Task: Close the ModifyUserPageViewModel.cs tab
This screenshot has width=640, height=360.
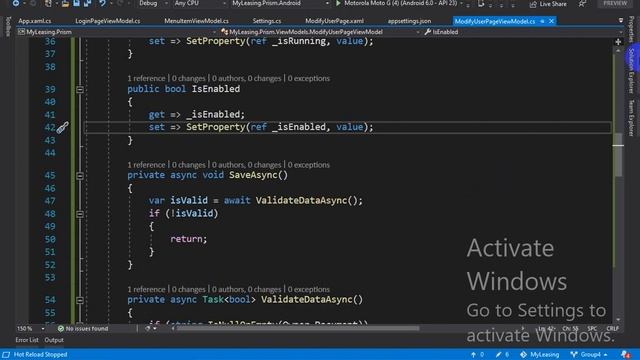Action: [x=551, y=21]
